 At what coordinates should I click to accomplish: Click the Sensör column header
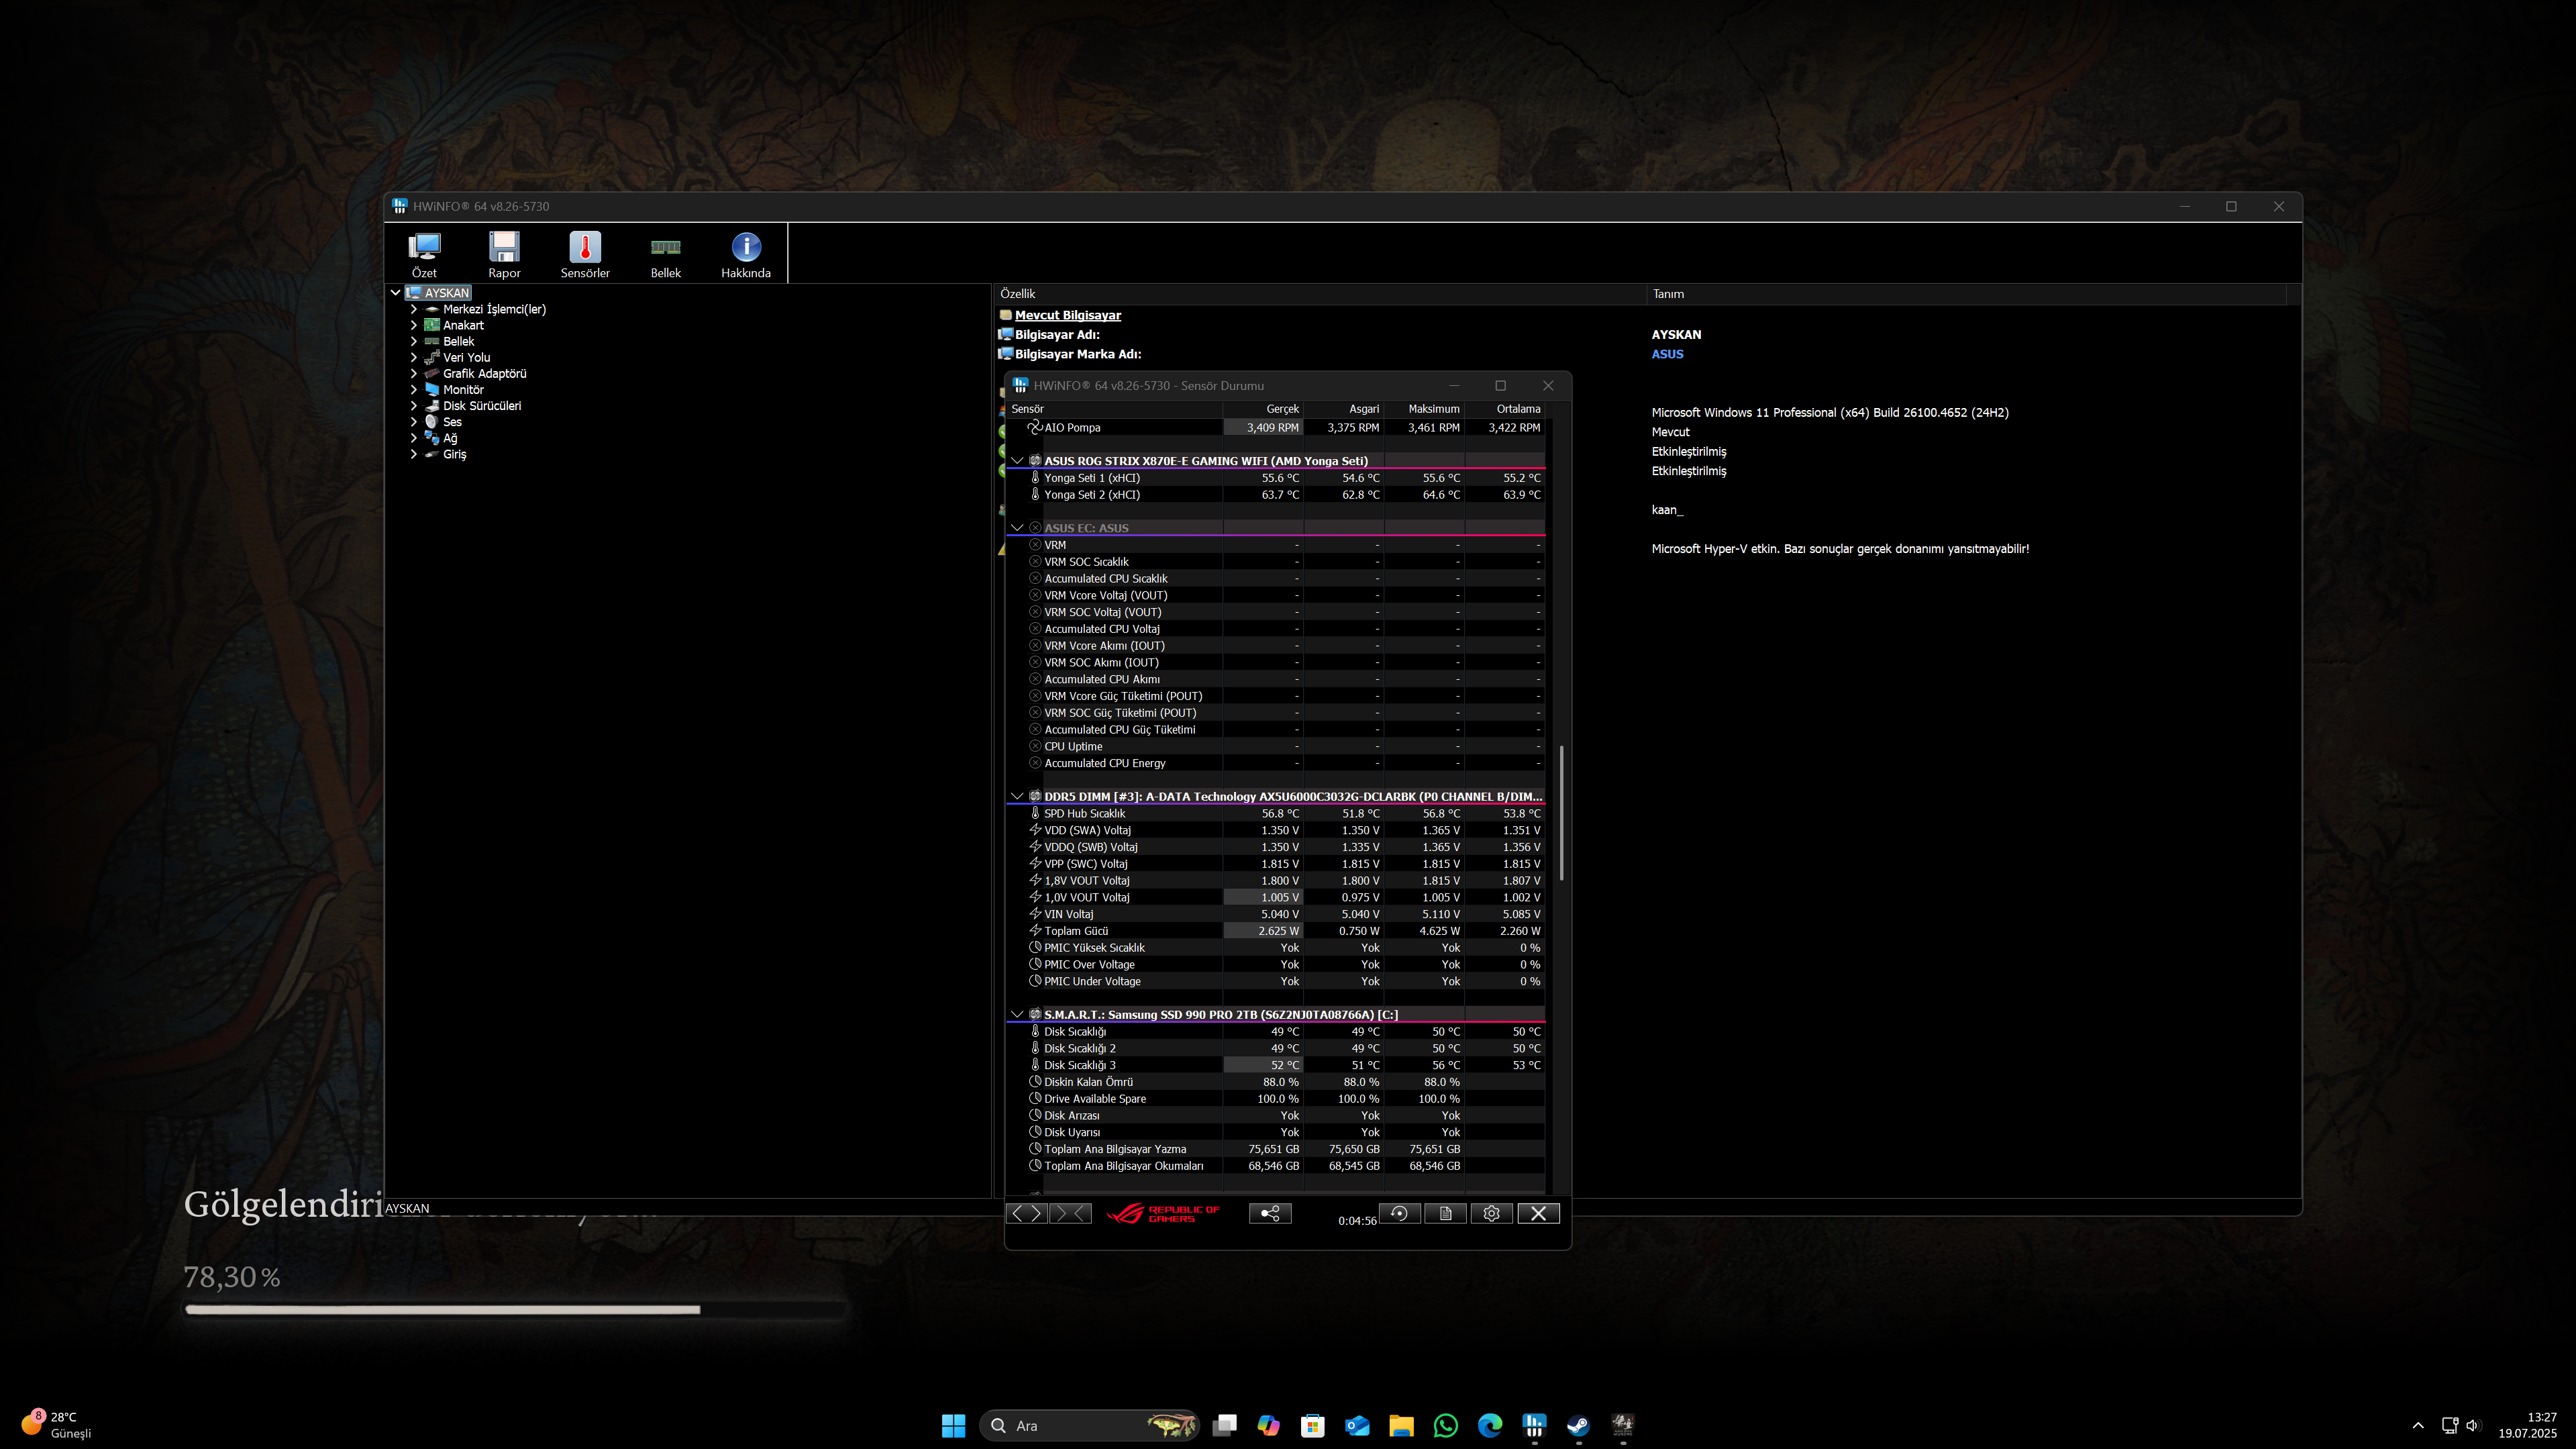pyautogui.click(x=1114, y=409)
